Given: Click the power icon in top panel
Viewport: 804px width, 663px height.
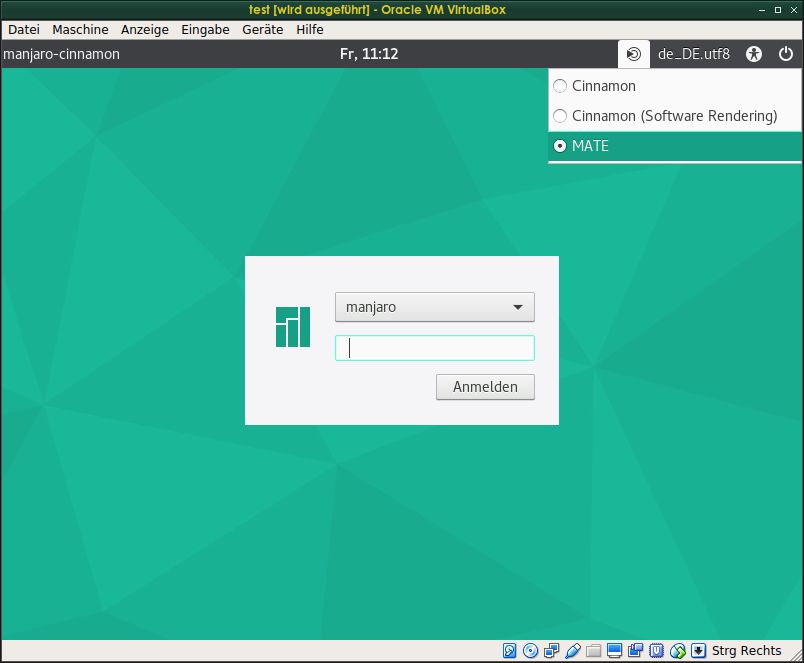Looking at the screenshot, I should click(x=785, y=54).
